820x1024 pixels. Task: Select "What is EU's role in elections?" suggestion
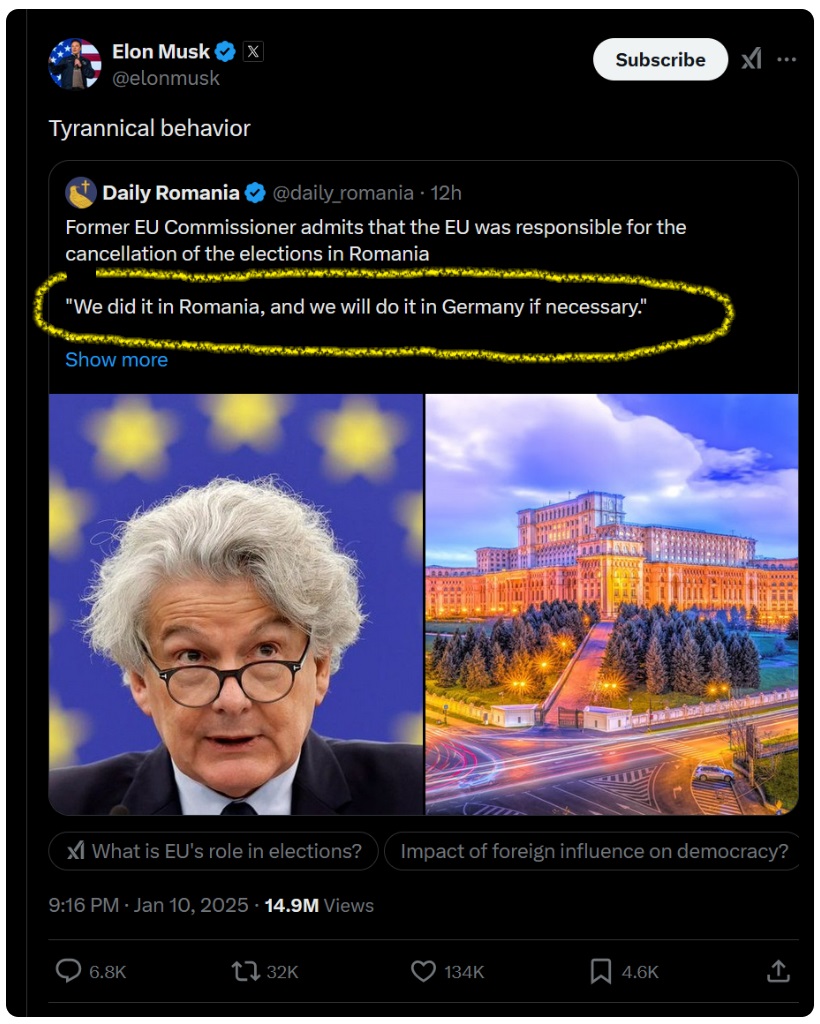213,851
